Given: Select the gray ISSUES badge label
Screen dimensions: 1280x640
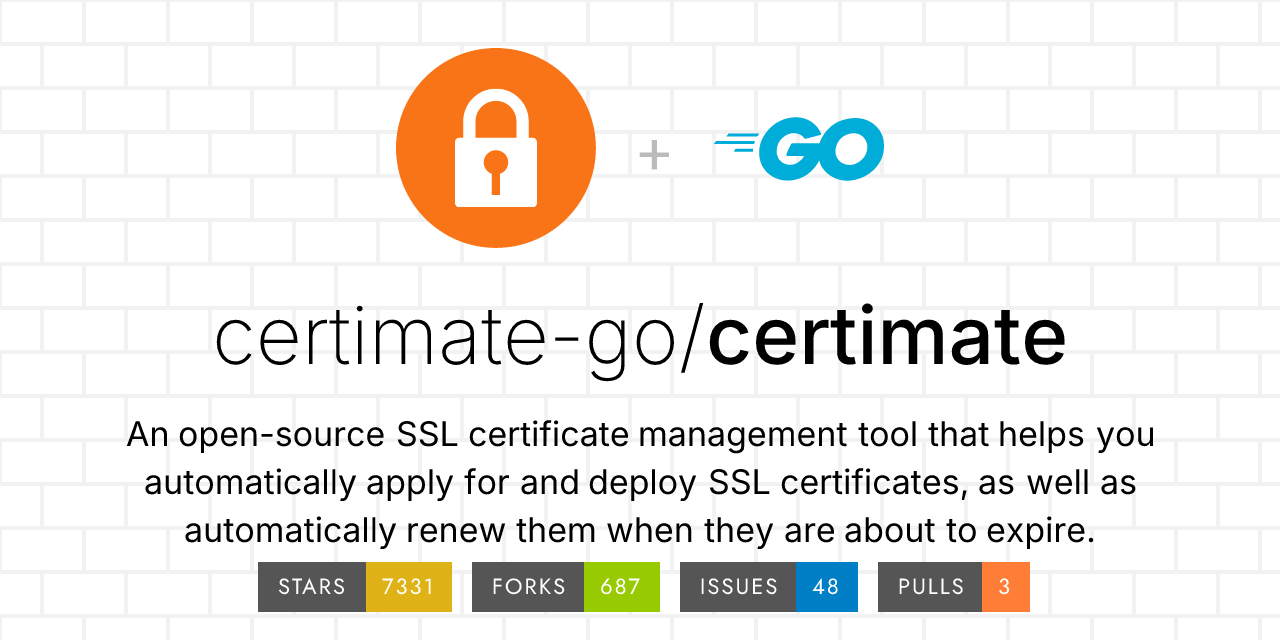Looking at the screenshot, I should point(738,587).
